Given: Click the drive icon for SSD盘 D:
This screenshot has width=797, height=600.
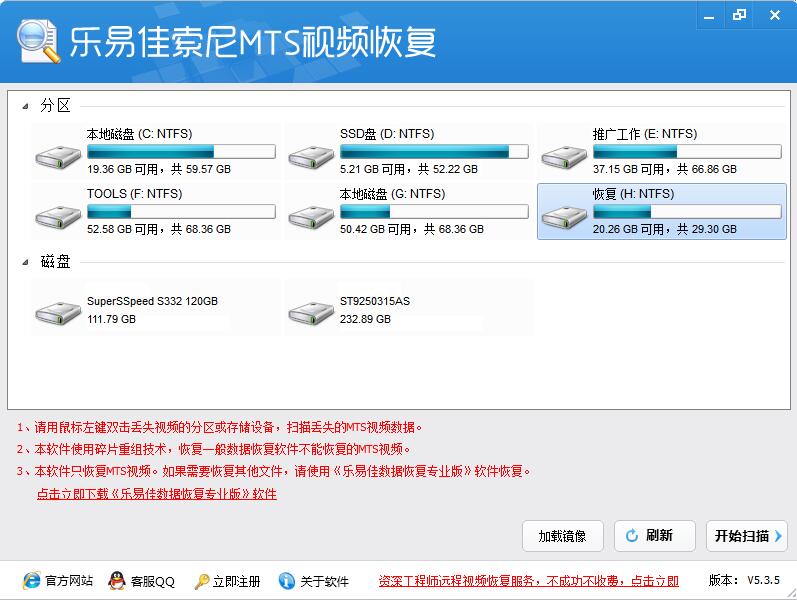Looking at the screenshot, I should 311,157.
